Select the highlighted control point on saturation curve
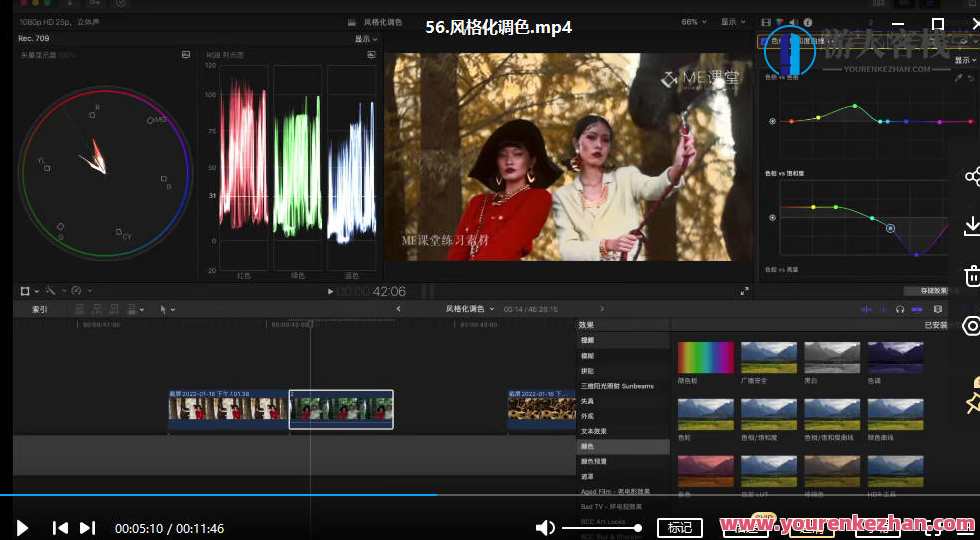The width and height of the screenshot is (980, 540). 891,229
